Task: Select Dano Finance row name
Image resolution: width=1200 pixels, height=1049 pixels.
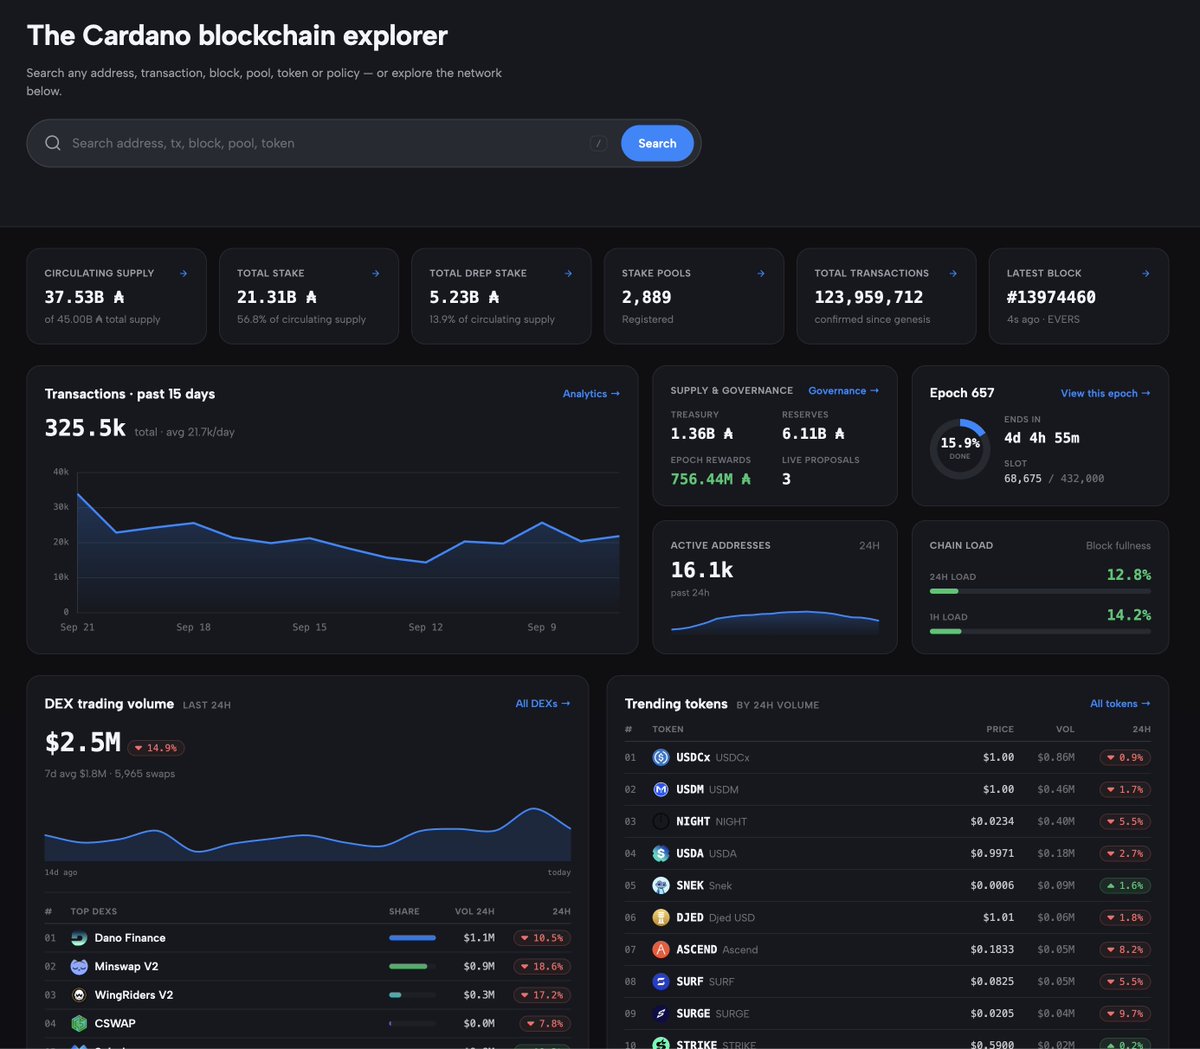Action: click(130, 938)
